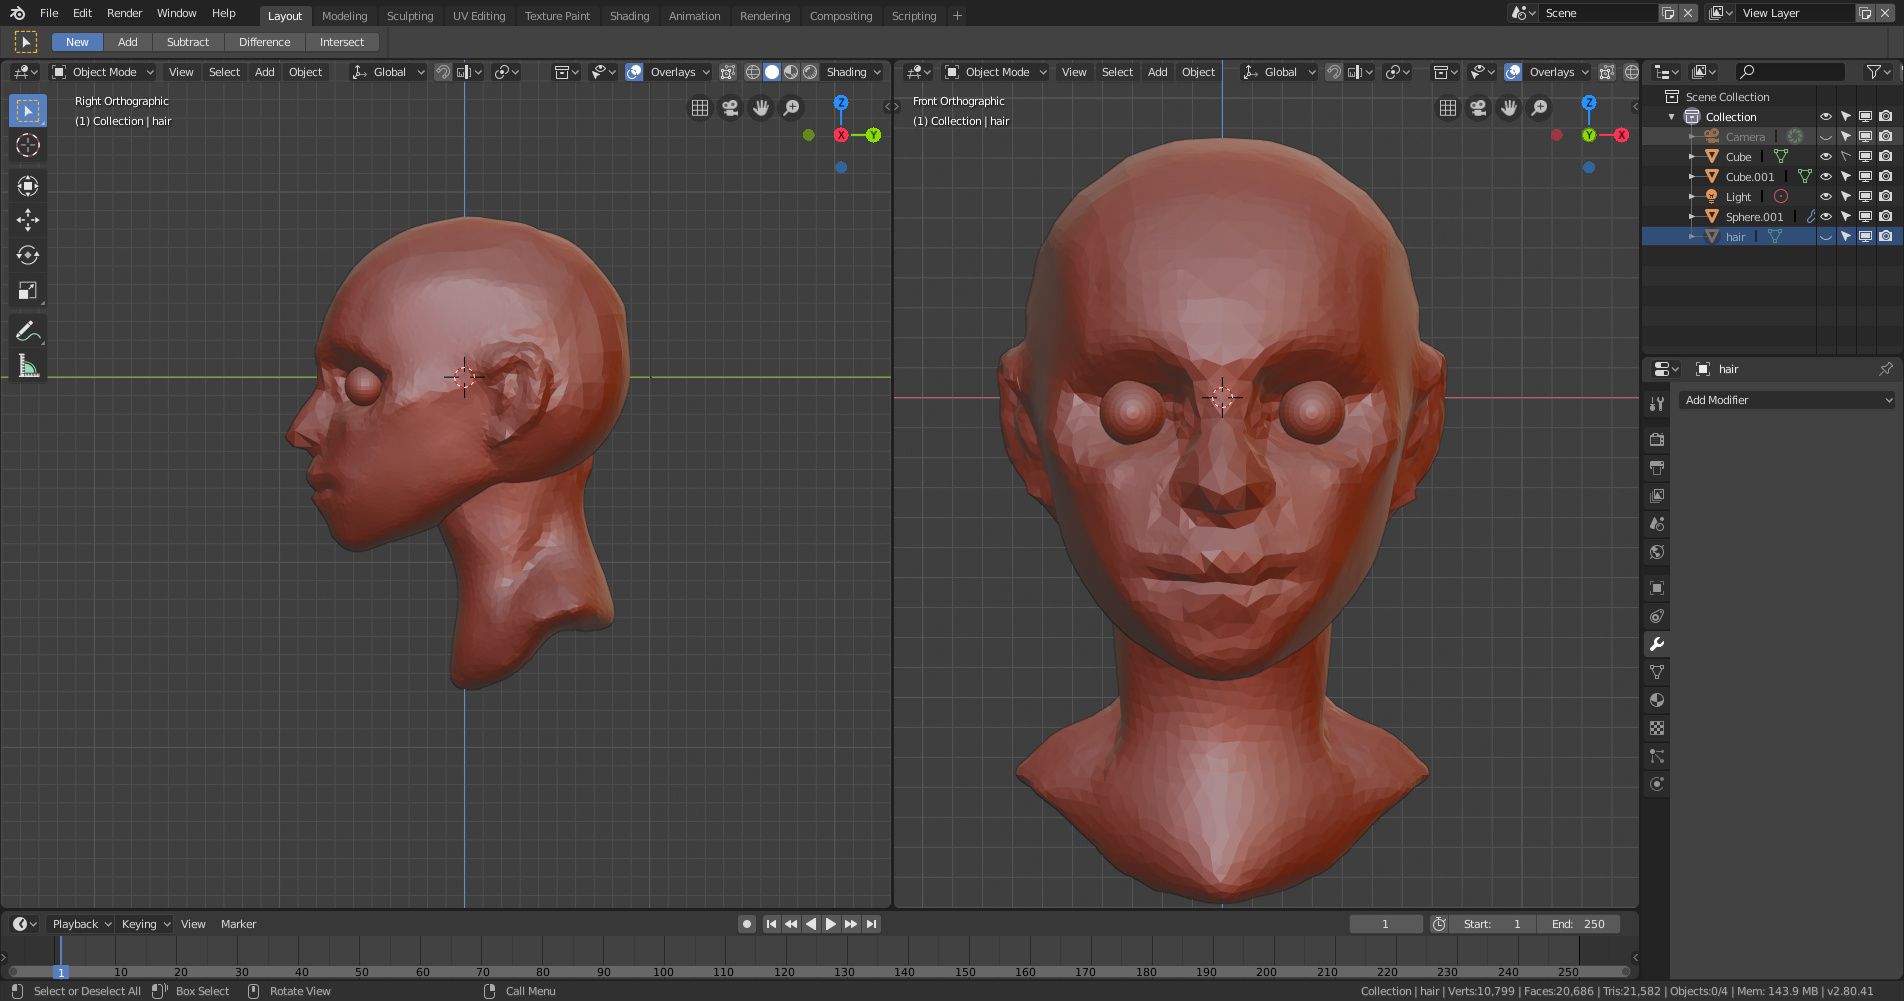Open the Render menu
The width and height of the screenshot is (1904, 1001).
pyautogui.click(x=125, y=13)
